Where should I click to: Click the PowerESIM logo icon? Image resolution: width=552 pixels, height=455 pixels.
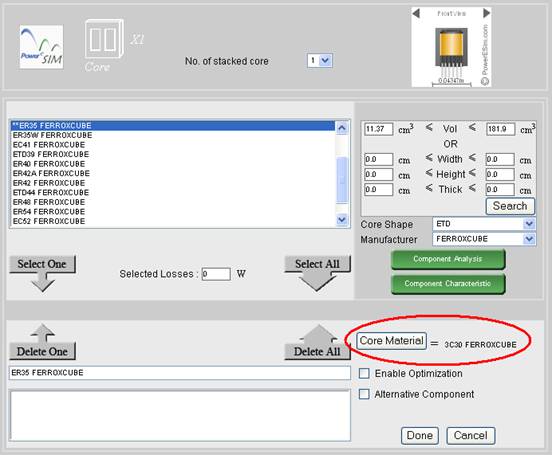tap(42, 46)
